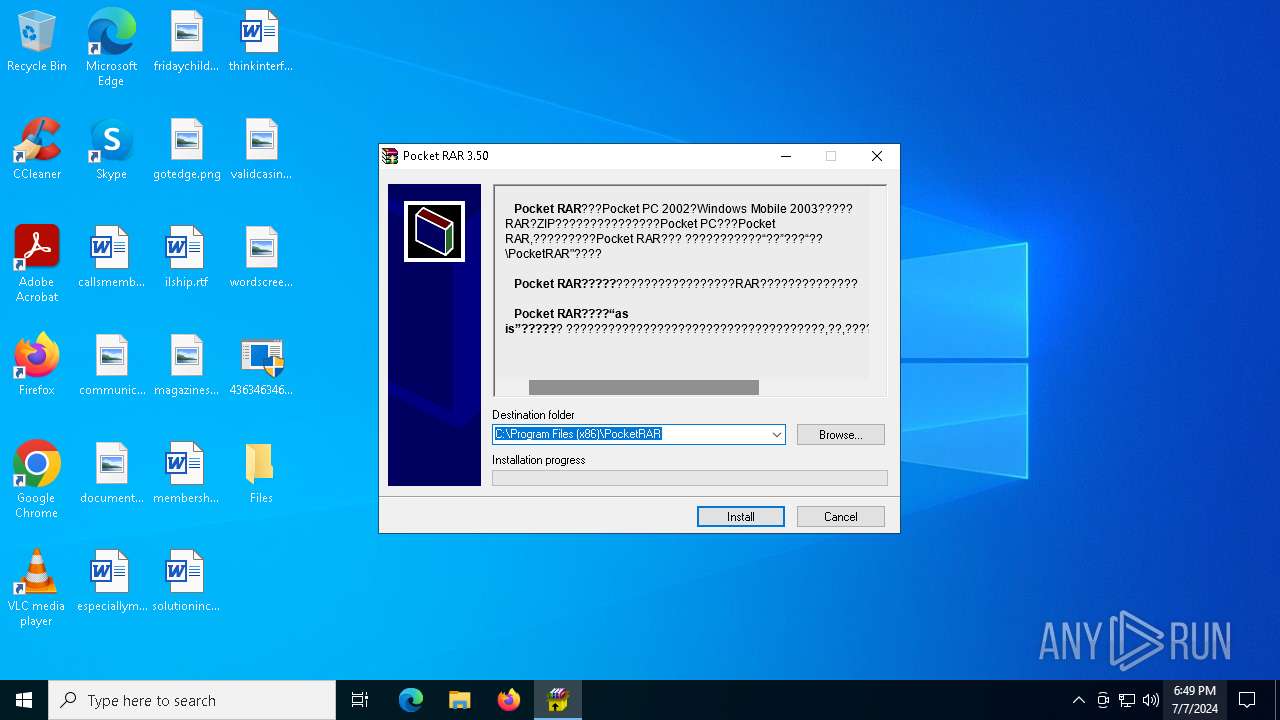Image resolution: width=1280 pixels, height=720 pixels.
Task: Select the callsmemb Word document icon
Action: click(x=111, y=258)
